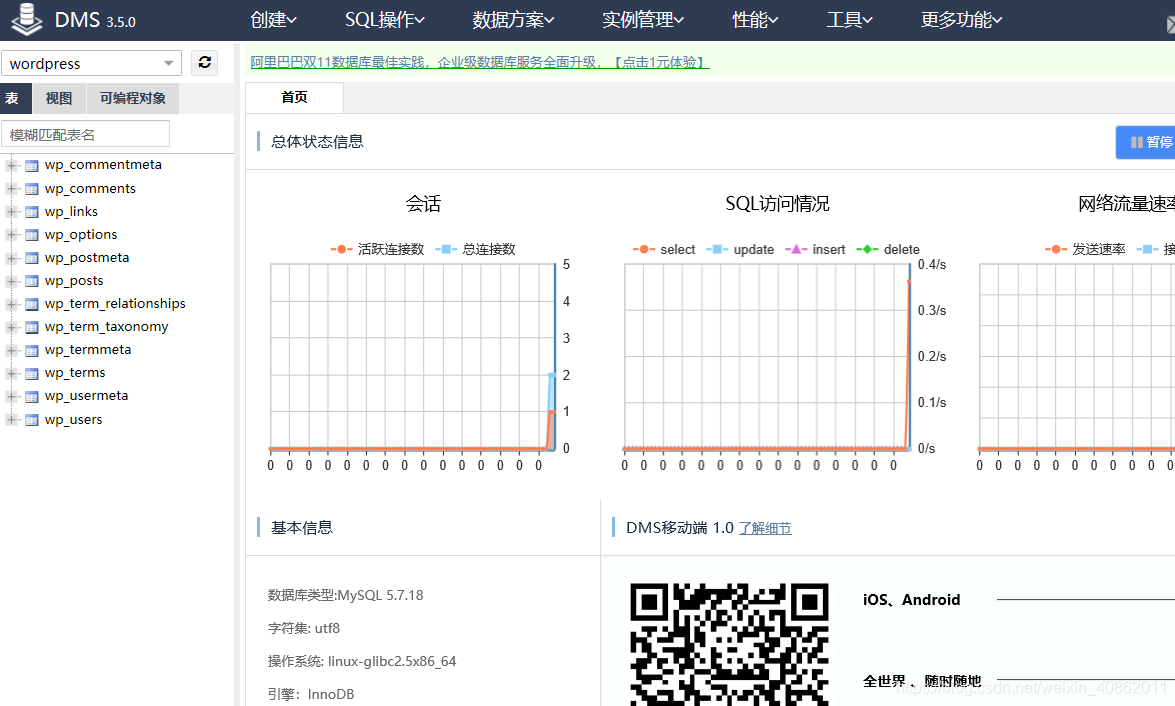Image resolution: width=1175 pixels, height=706 pixels.
Task: Open the wordpress database dropdown
Action: click(91, 63)
